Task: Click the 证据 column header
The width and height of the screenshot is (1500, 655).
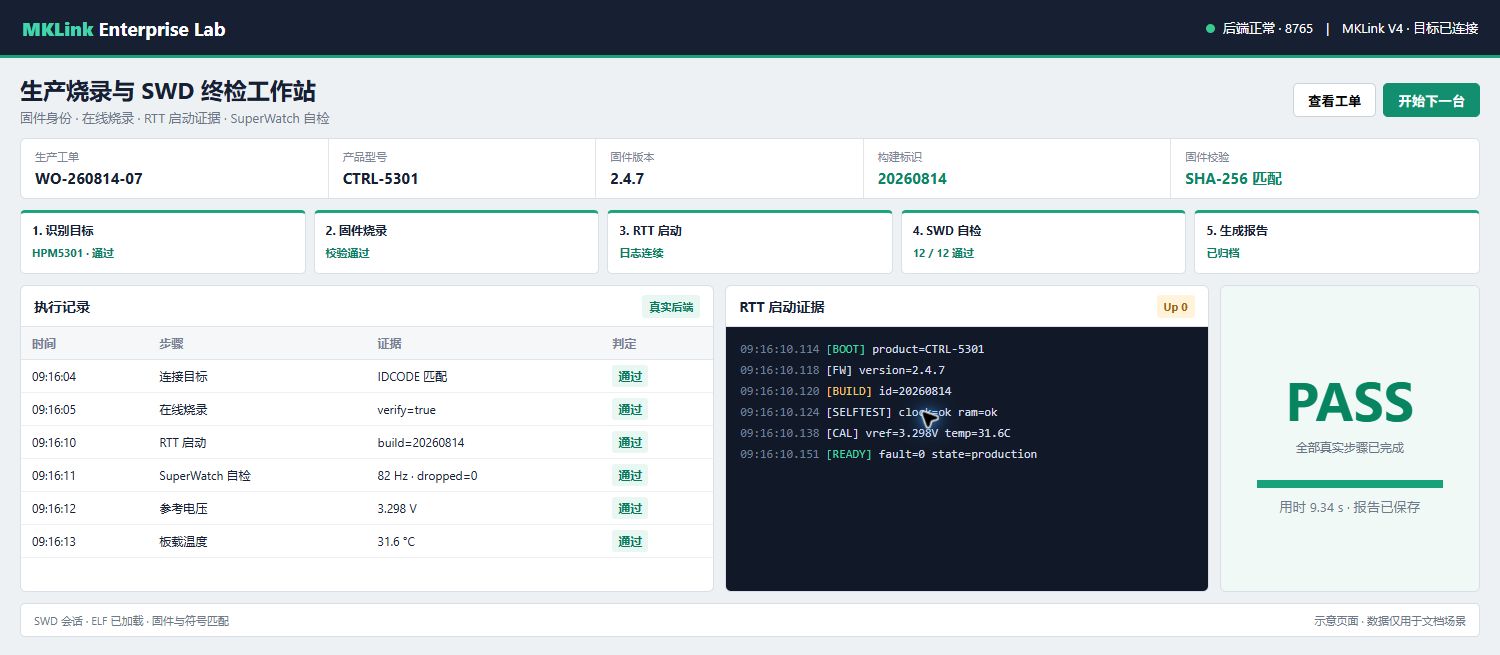Action: tap(390, 344)
